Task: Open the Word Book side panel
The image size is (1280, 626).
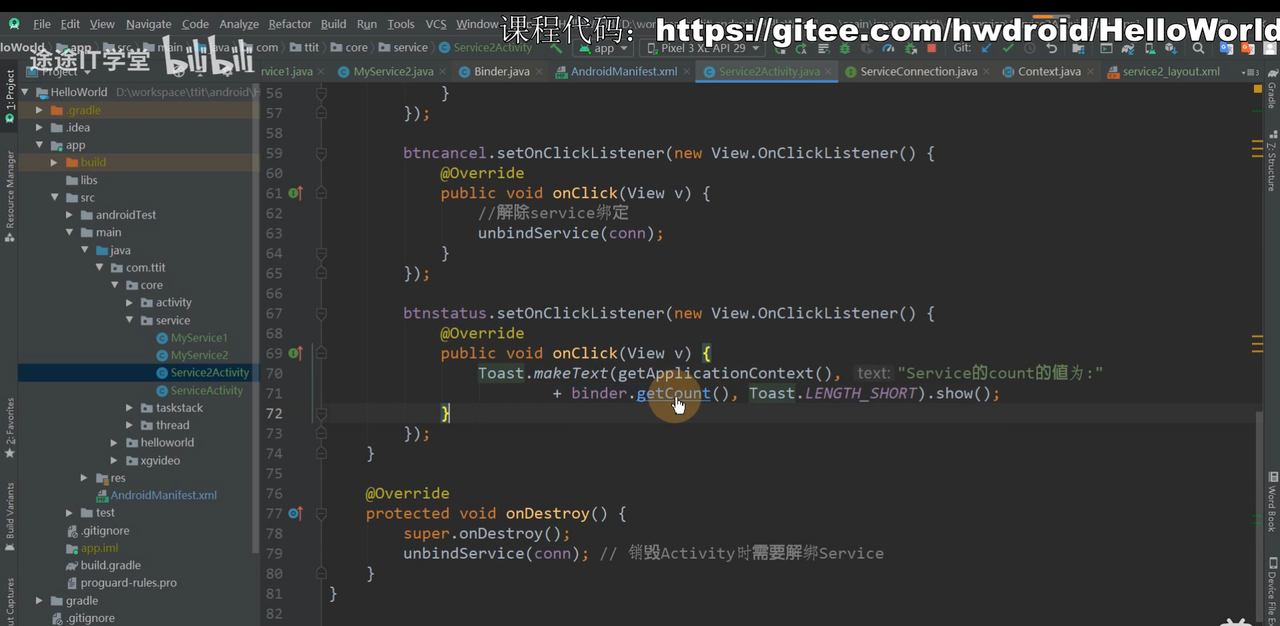Action: point(1272,504)
